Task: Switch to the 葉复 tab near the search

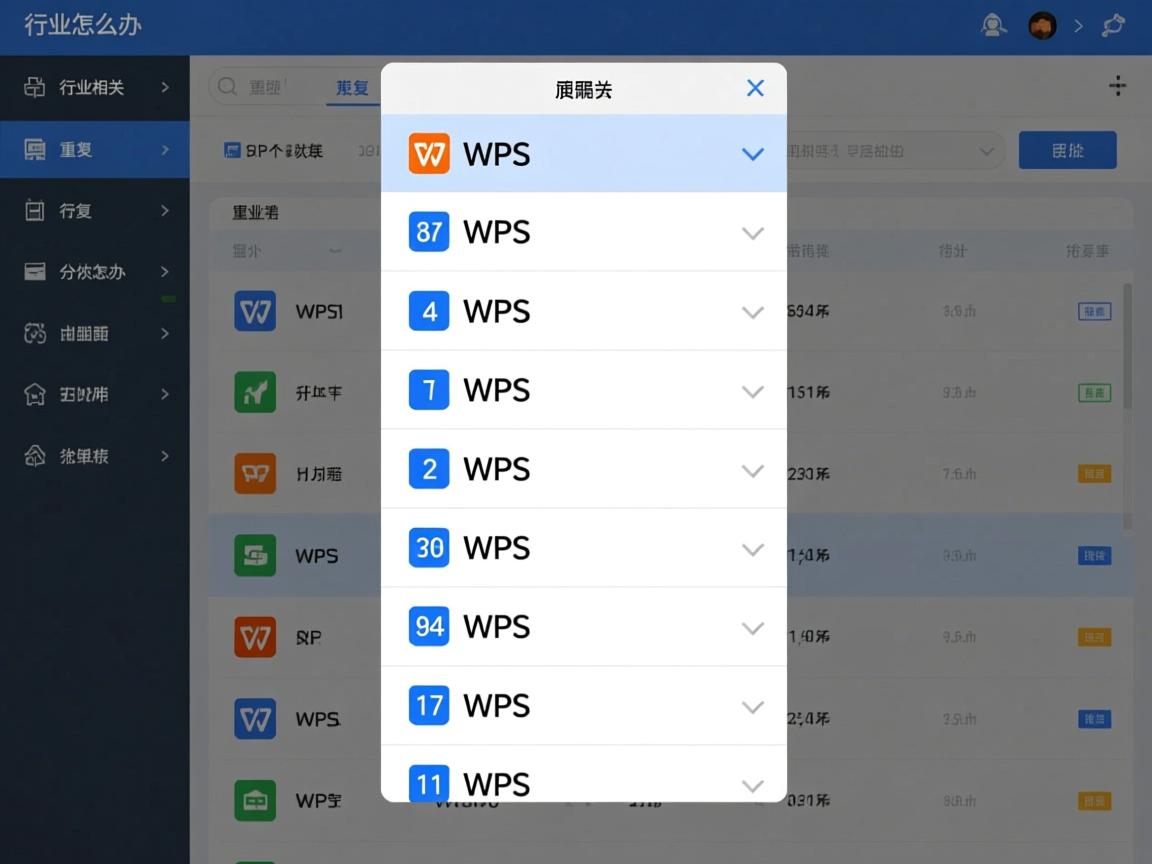Action: pos(351,87)
